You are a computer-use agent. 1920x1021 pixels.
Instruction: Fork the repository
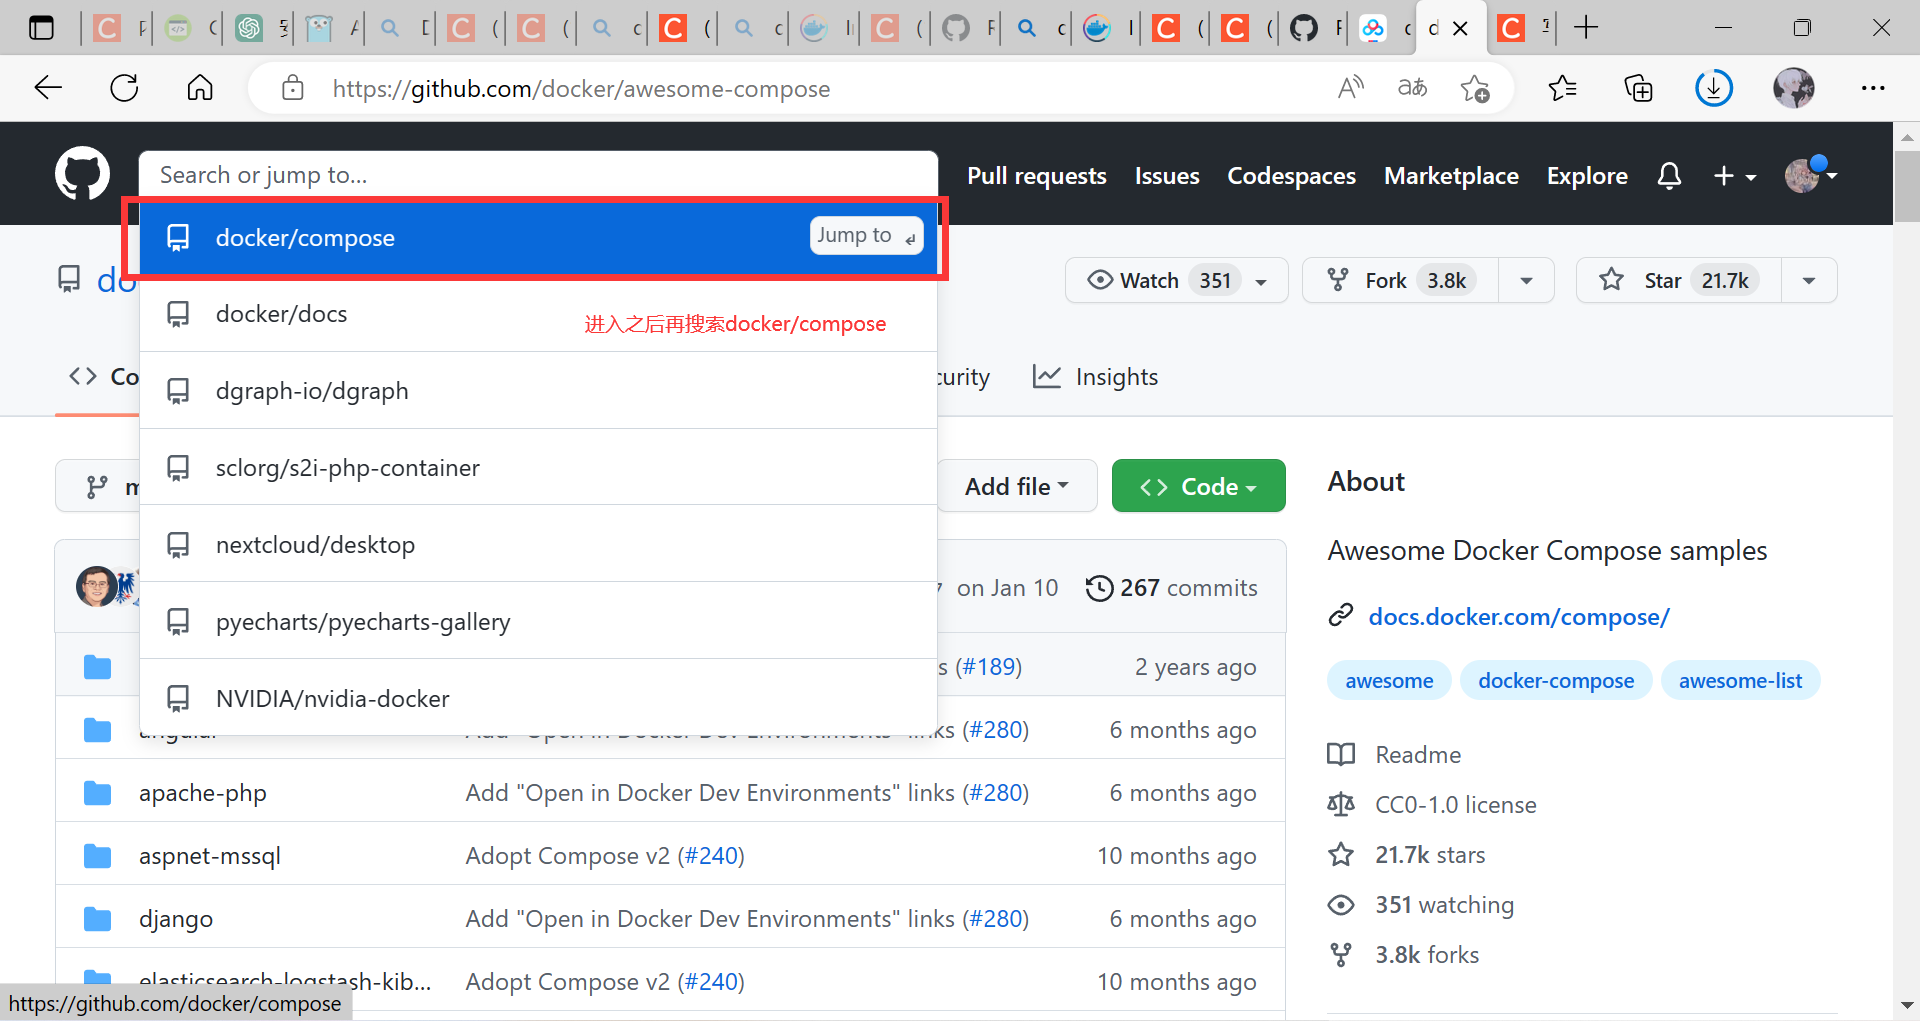1400,280
